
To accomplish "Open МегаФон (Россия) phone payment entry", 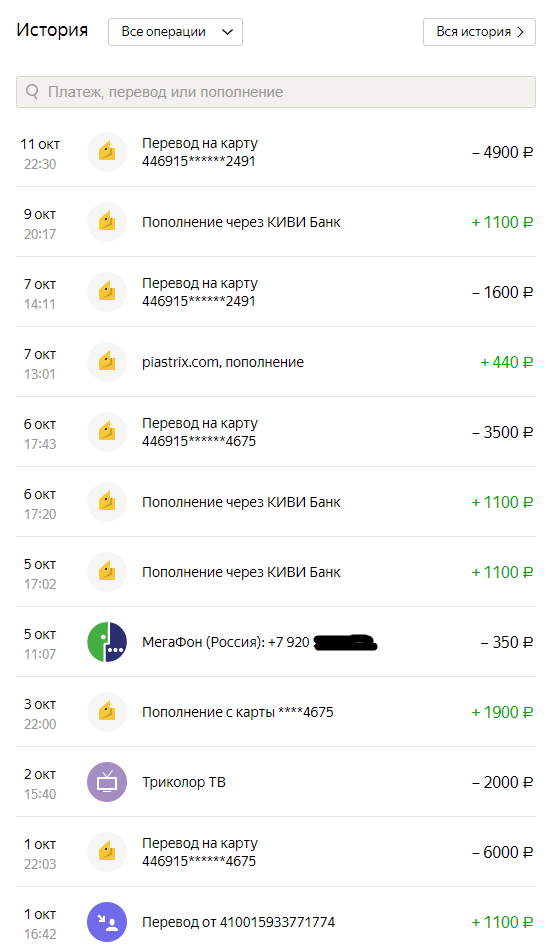I will 276,642.
